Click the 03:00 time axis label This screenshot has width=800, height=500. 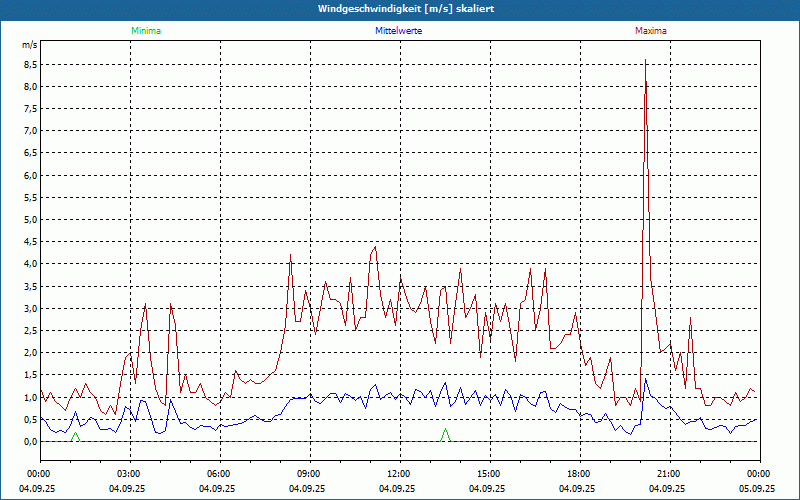(130, 474)
